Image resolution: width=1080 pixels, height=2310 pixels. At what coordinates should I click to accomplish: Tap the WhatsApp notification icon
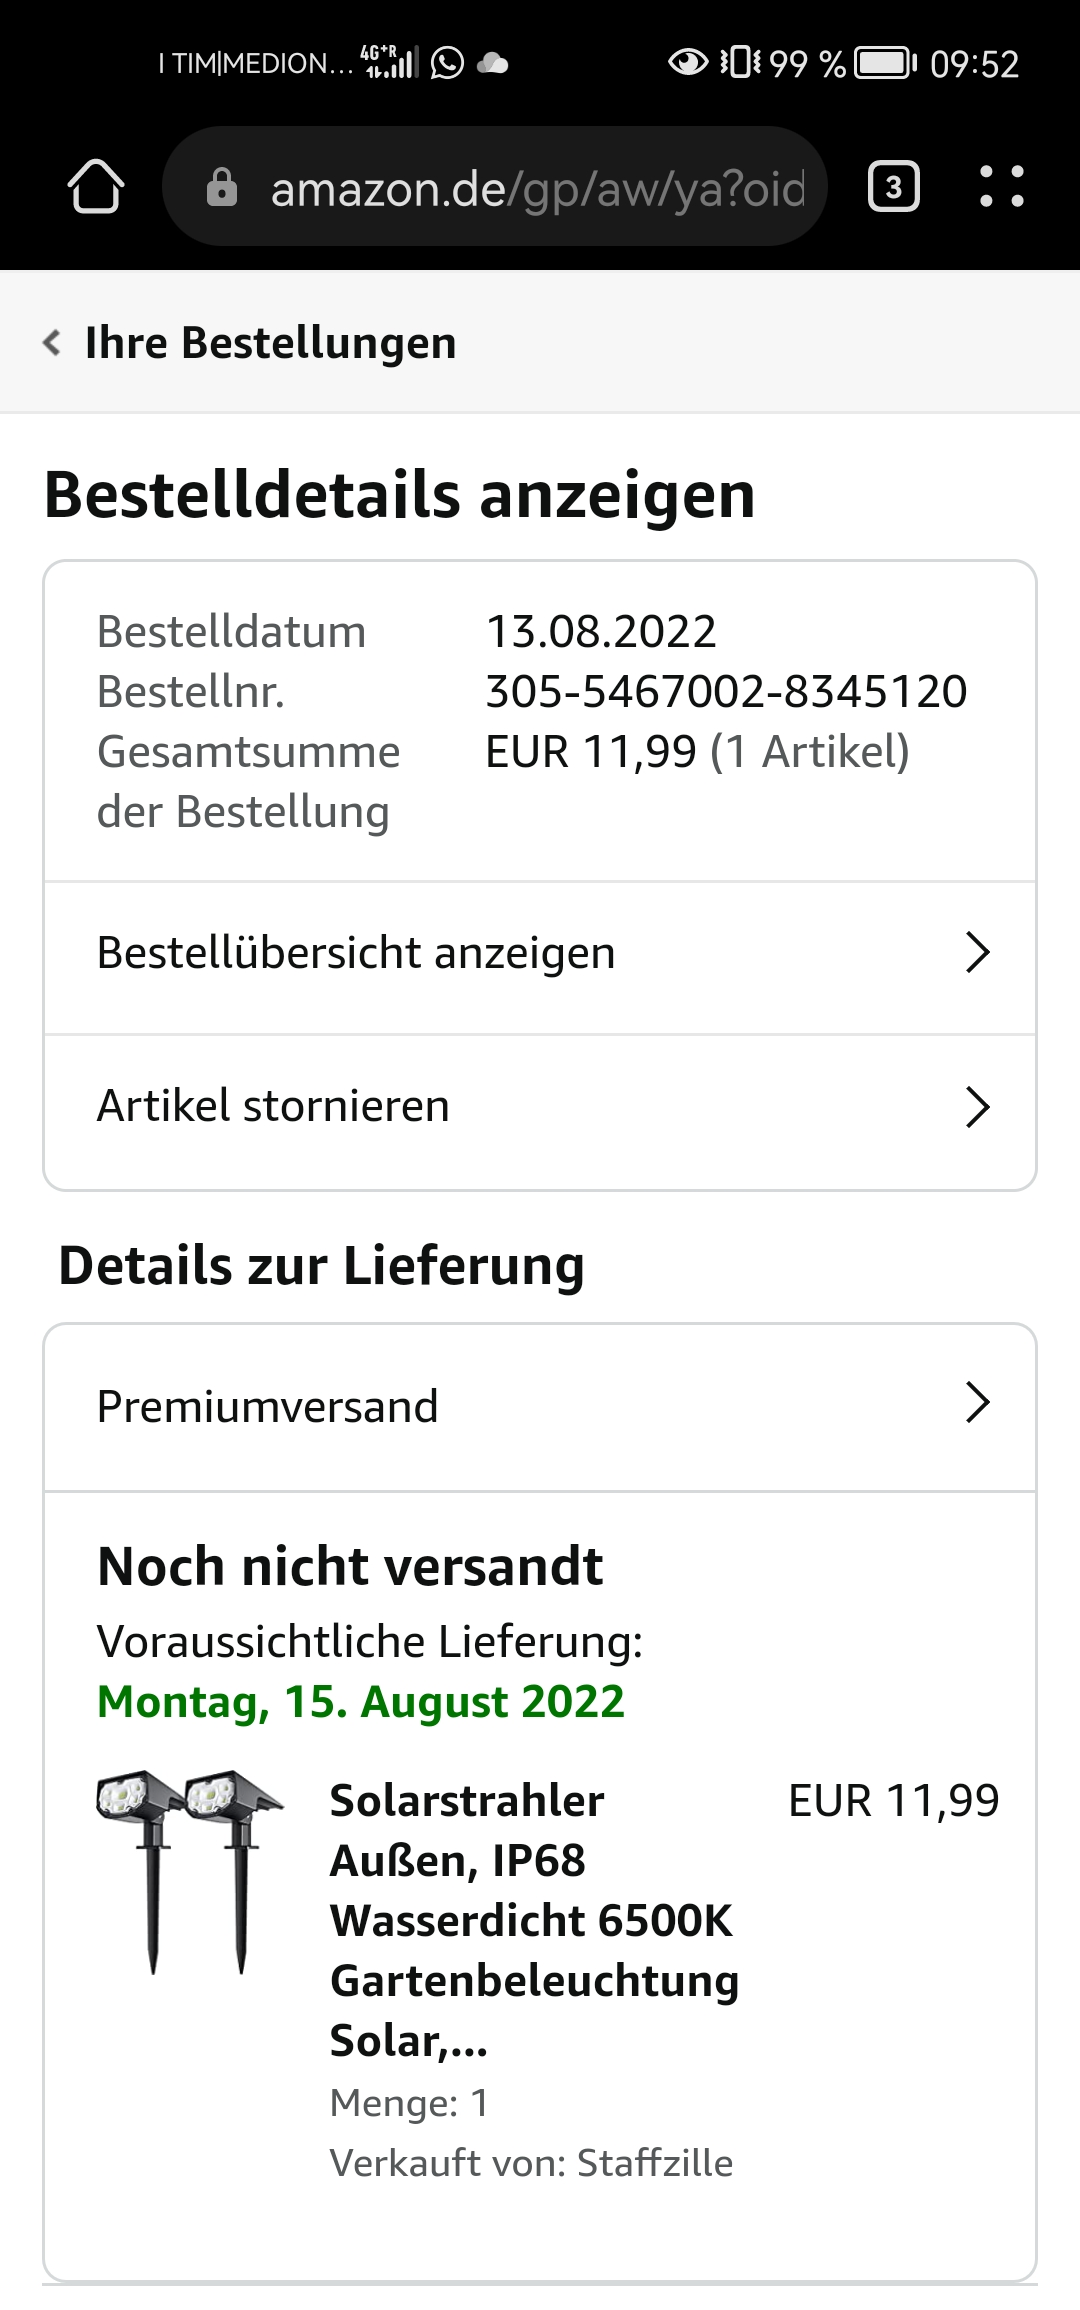point(447,63)
